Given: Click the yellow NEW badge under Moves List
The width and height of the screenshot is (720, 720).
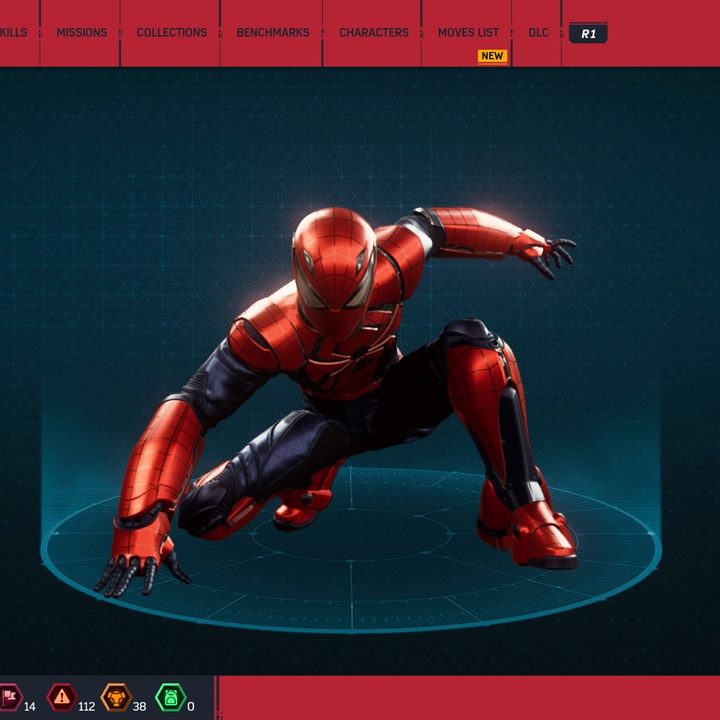Looking at the screenshot, I should [492, 56].
